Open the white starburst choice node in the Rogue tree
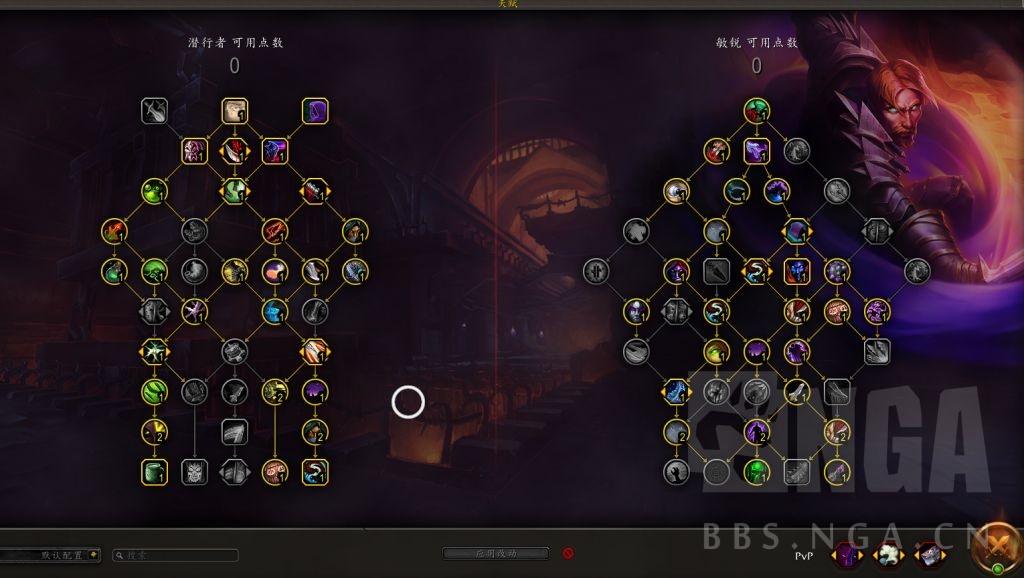This screenshot has height=578, width=1024. (x=154, y=352)
